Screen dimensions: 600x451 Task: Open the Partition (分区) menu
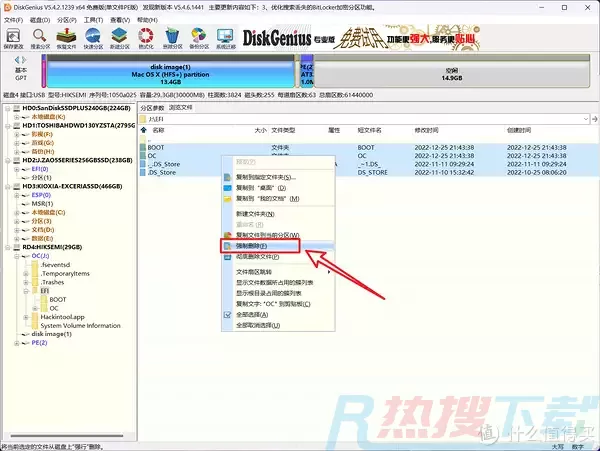click(67, 20)
